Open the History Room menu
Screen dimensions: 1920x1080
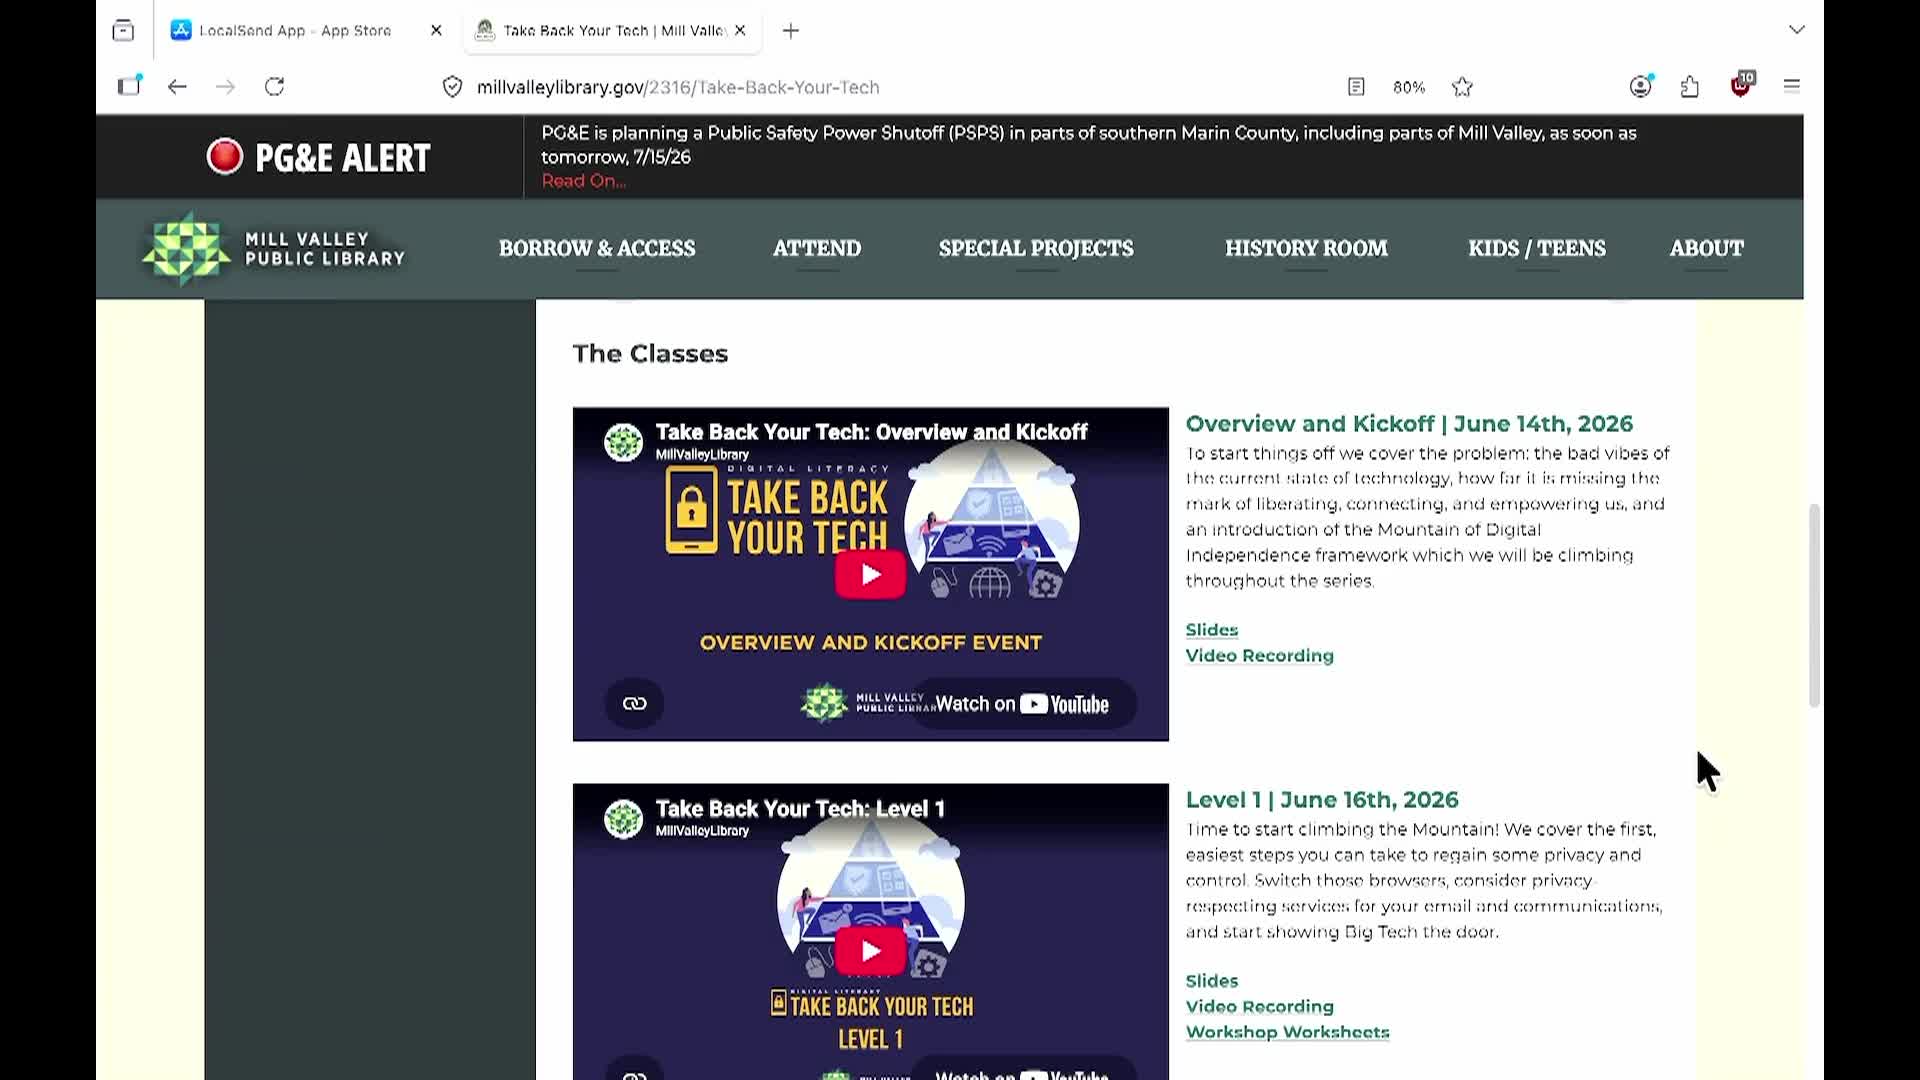point(1306,248)
